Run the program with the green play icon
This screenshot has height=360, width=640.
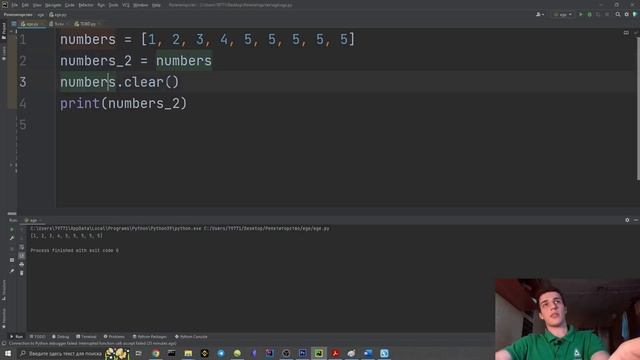pyautogui.click(x=581, y=15)
